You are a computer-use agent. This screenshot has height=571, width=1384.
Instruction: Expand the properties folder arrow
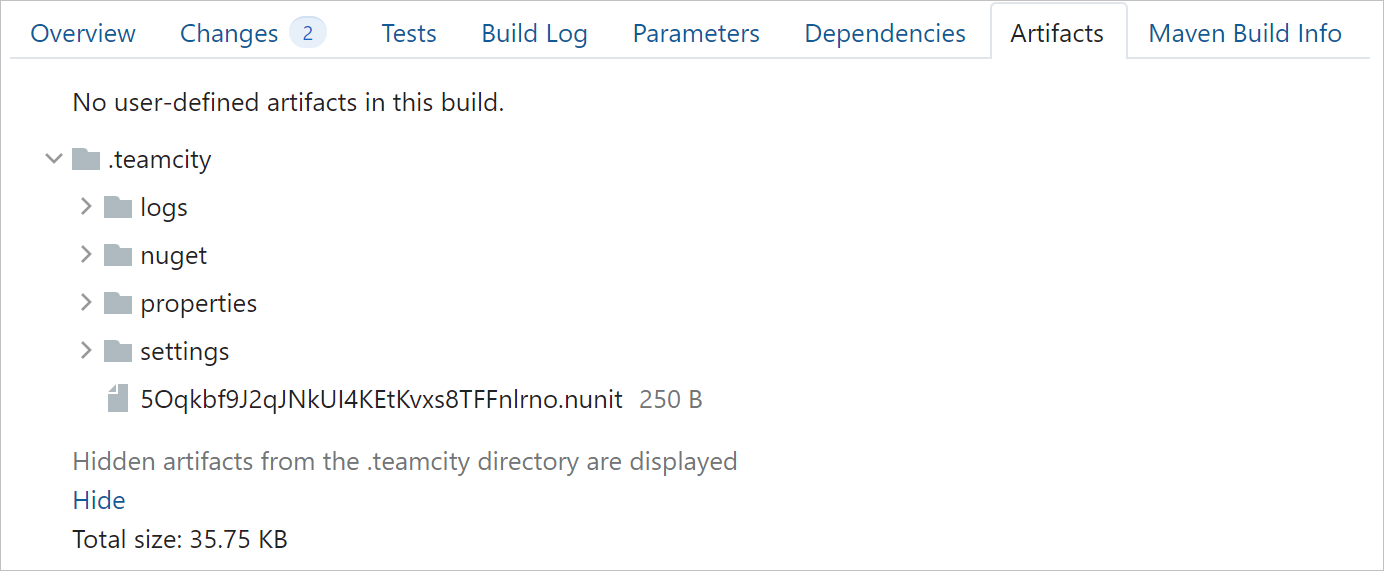tap(86, 304)
